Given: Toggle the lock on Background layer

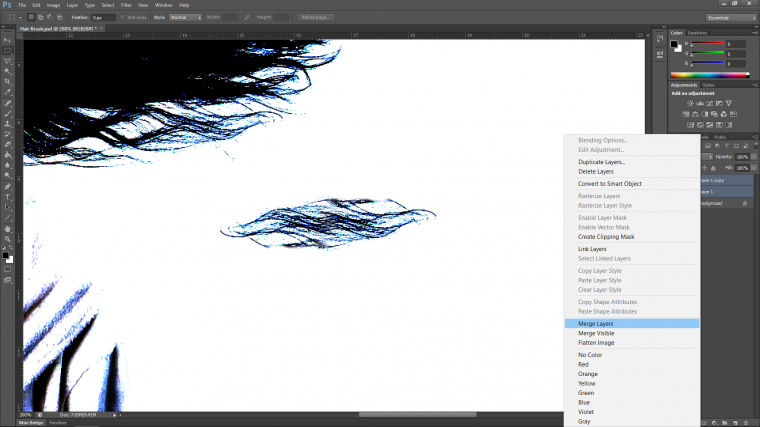Looking at the screenshot, I should tap(745, 204).
